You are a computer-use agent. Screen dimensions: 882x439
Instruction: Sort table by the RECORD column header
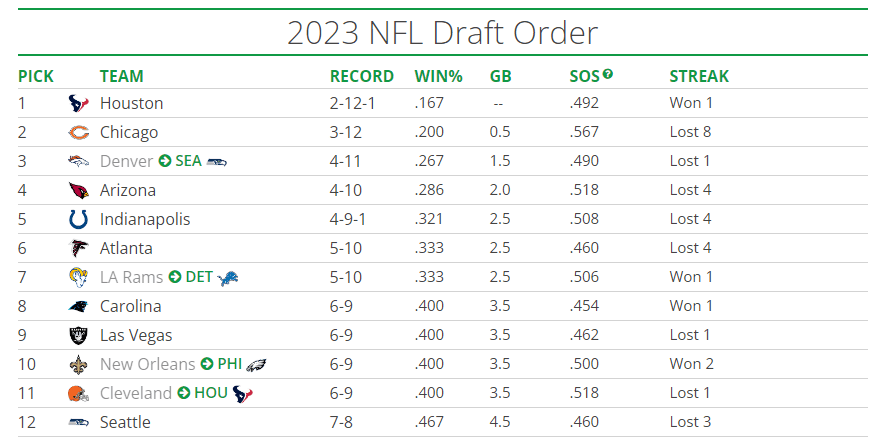[360, 76]
